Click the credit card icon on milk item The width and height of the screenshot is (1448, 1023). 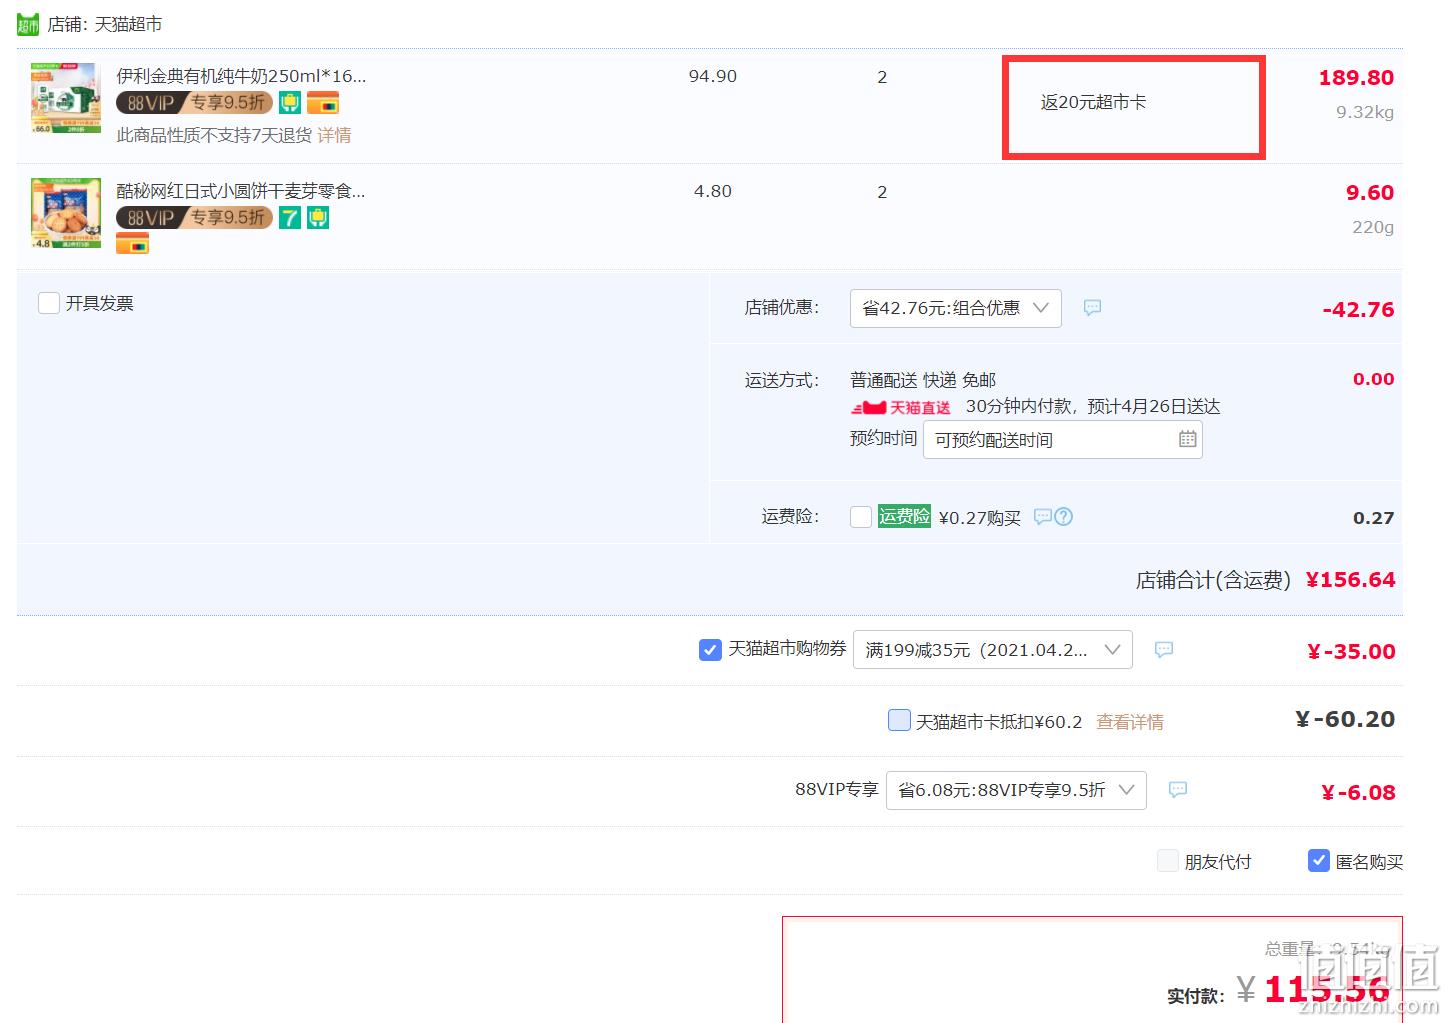(x=323, y=103)
